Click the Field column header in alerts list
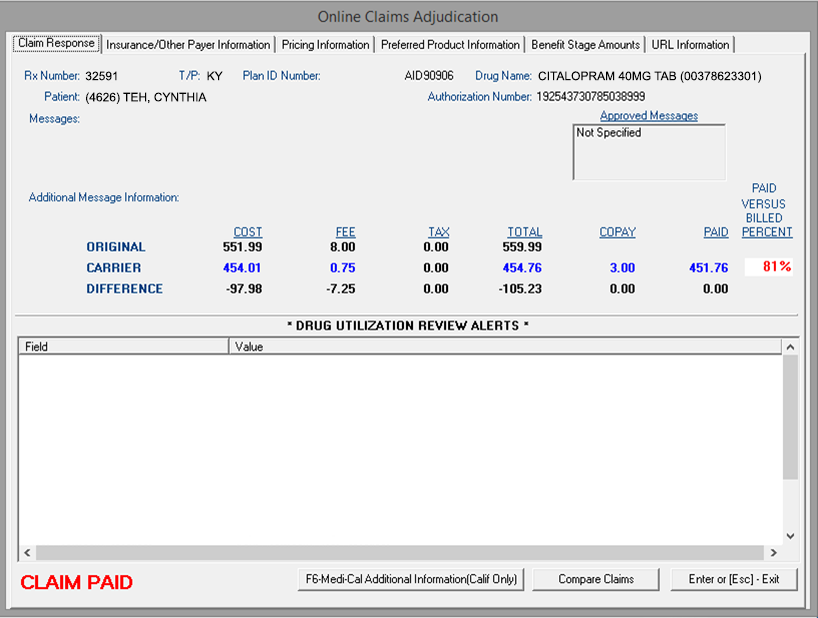This screenshot has height=618, width=818. point(123,347)
